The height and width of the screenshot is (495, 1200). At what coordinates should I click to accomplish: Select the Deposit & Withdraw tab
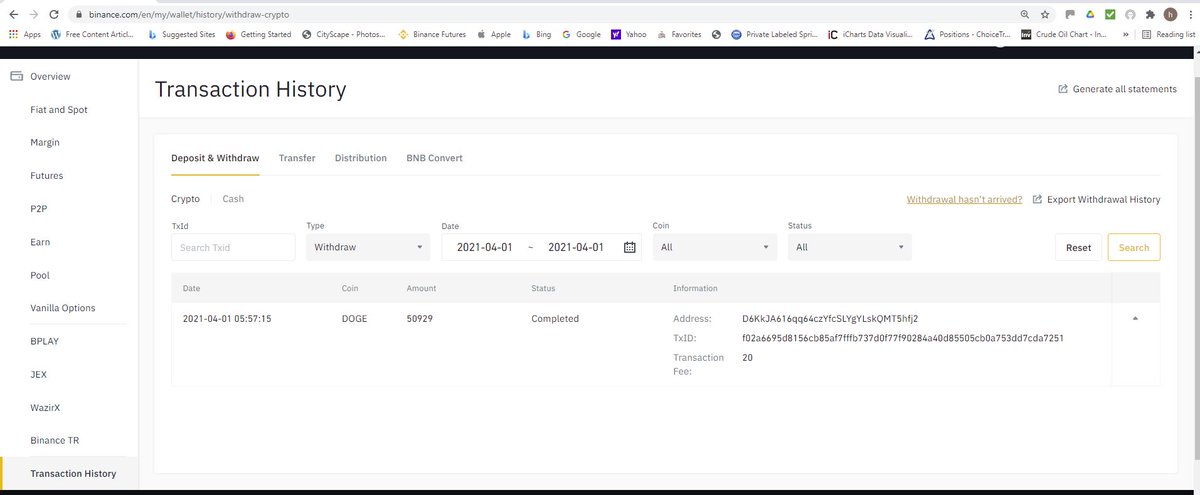click(x=215, y=158)
